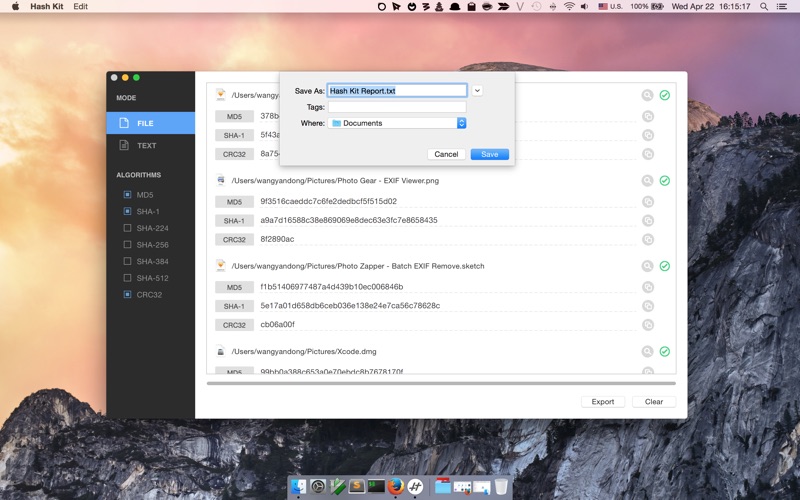
Task: Copy CRC32 value cb06a00f
Action: [x=648, y=325]
